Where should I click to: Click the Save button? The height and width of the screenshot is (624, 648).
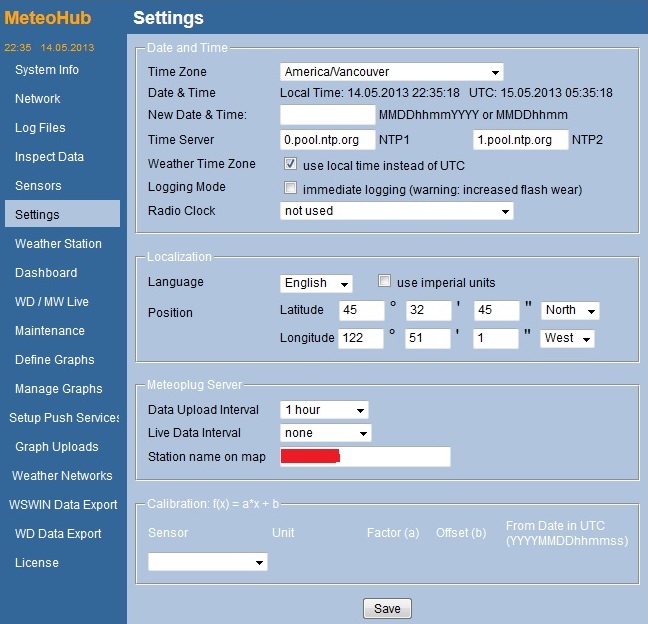[387, 608]
